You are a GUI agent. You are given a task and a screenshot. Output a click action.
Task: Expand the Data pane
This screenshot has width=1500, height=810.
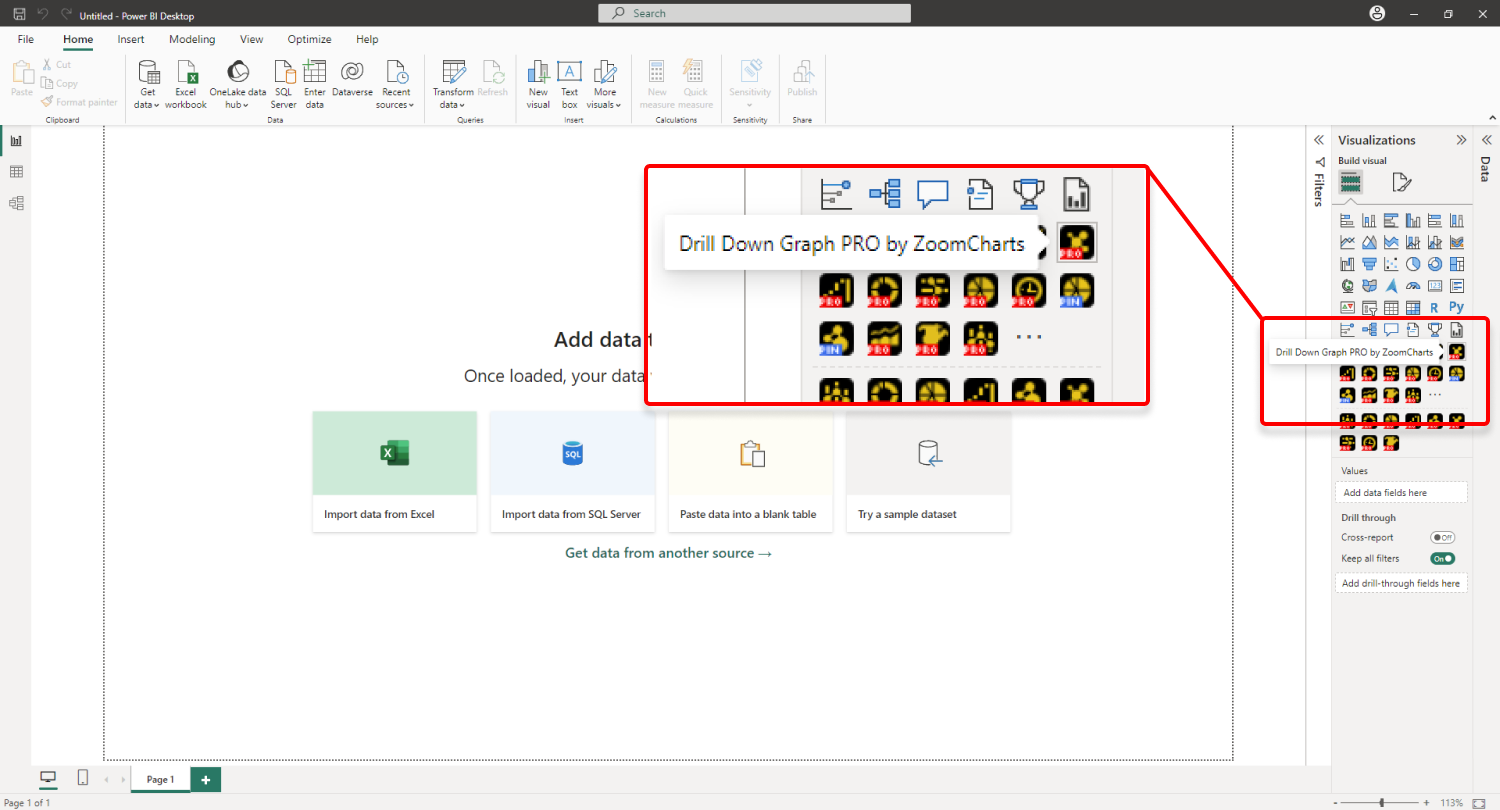1486,140
